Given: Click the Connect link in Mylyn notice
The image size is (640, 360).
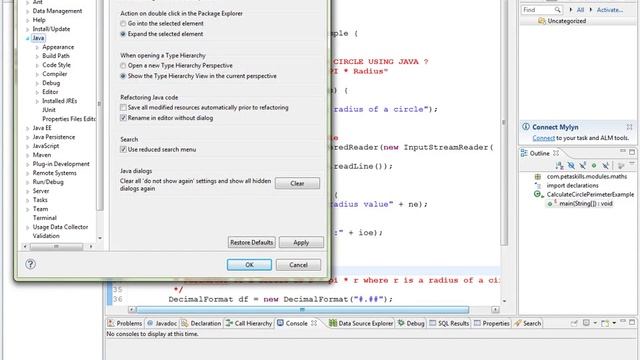Looking at the screenshot, I should click(544, 138).
